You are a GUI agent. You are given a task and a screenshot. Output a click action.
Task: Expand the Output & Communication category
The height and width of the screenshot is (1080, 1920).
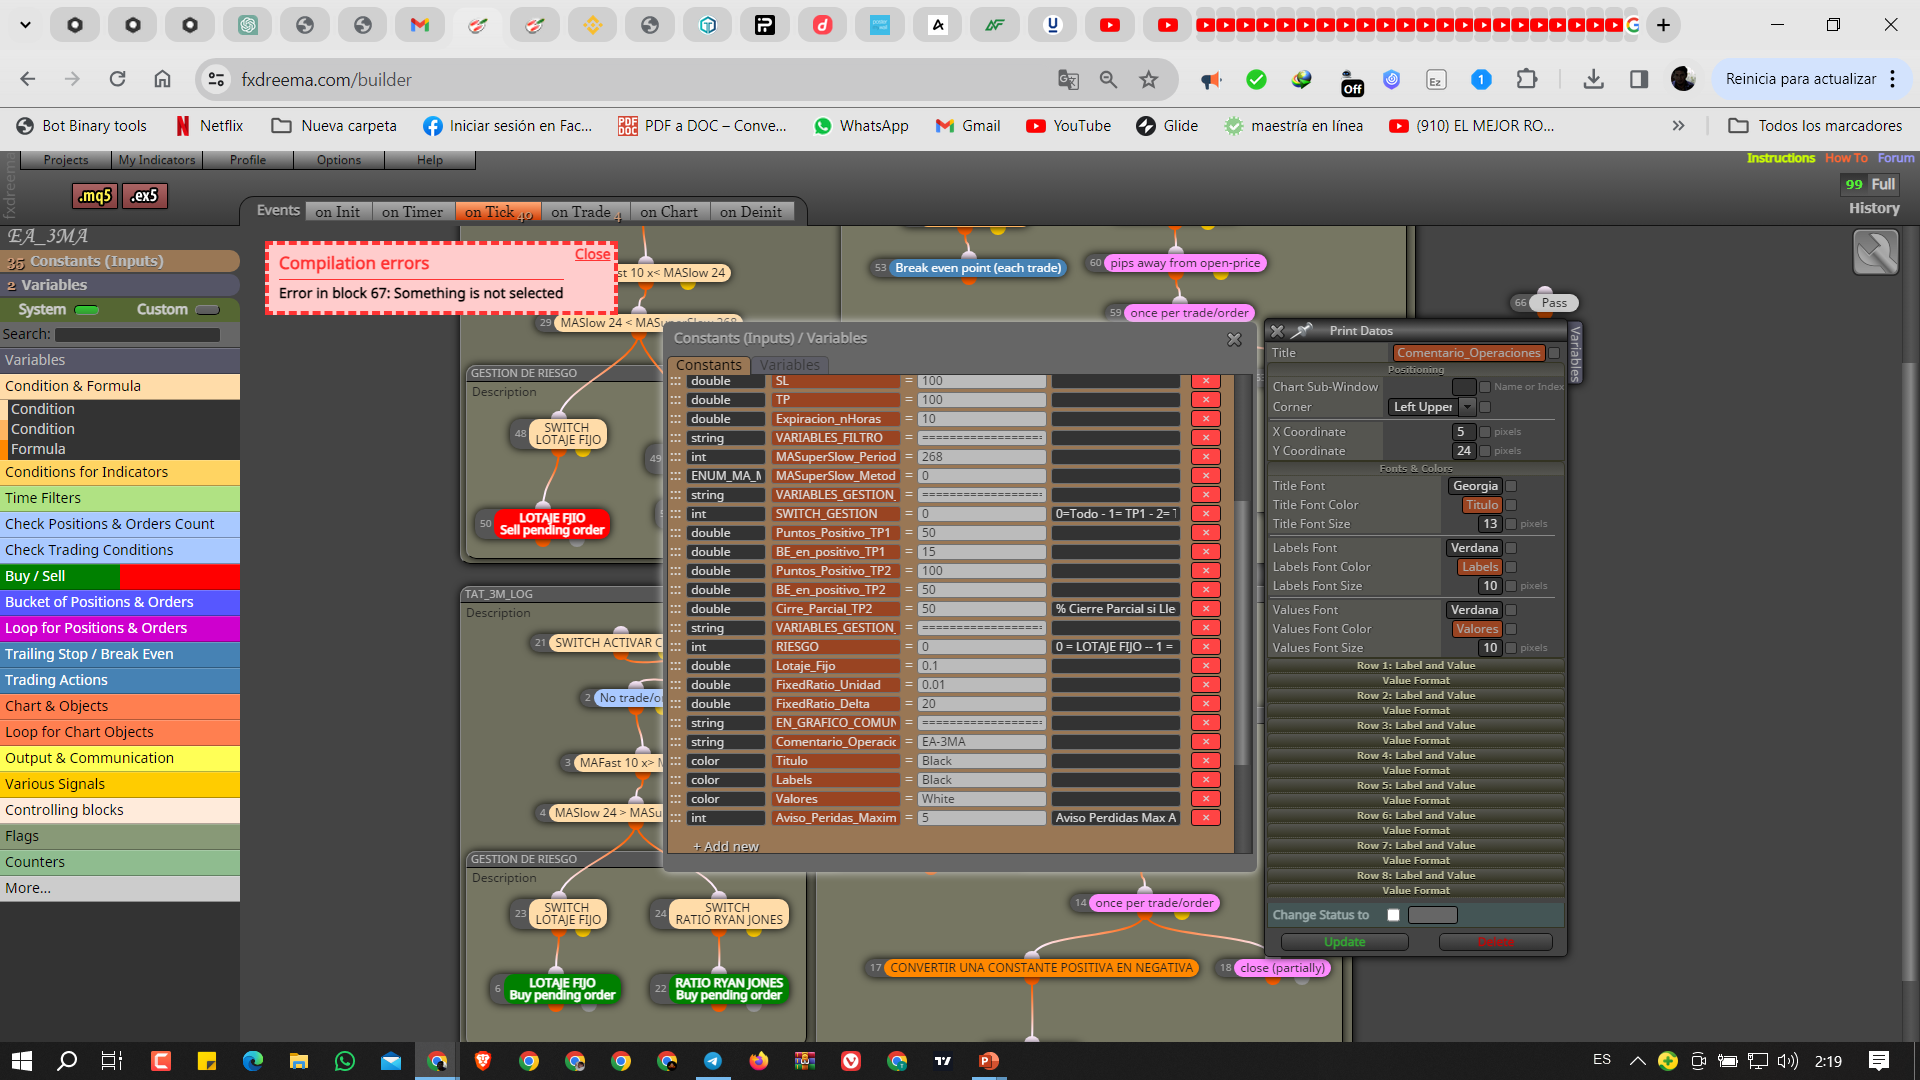[120, 758]
